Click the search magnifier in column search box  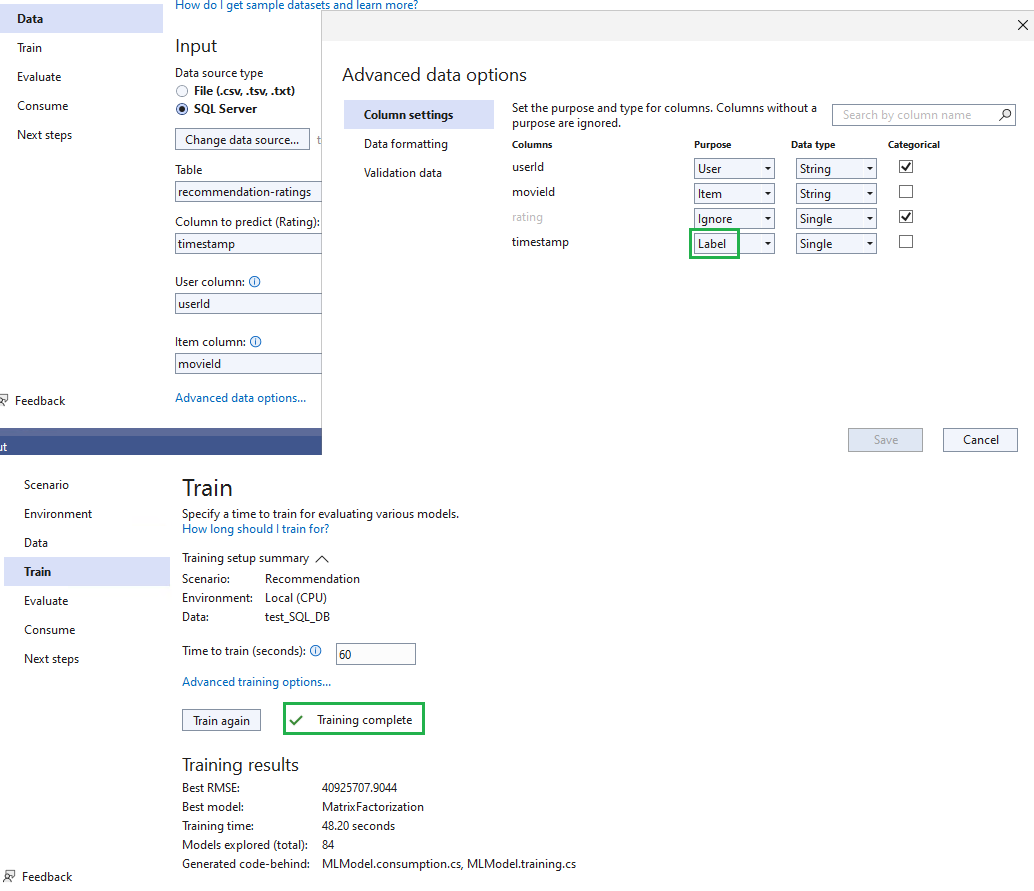pyautogui.click(x=1004, y=115)
